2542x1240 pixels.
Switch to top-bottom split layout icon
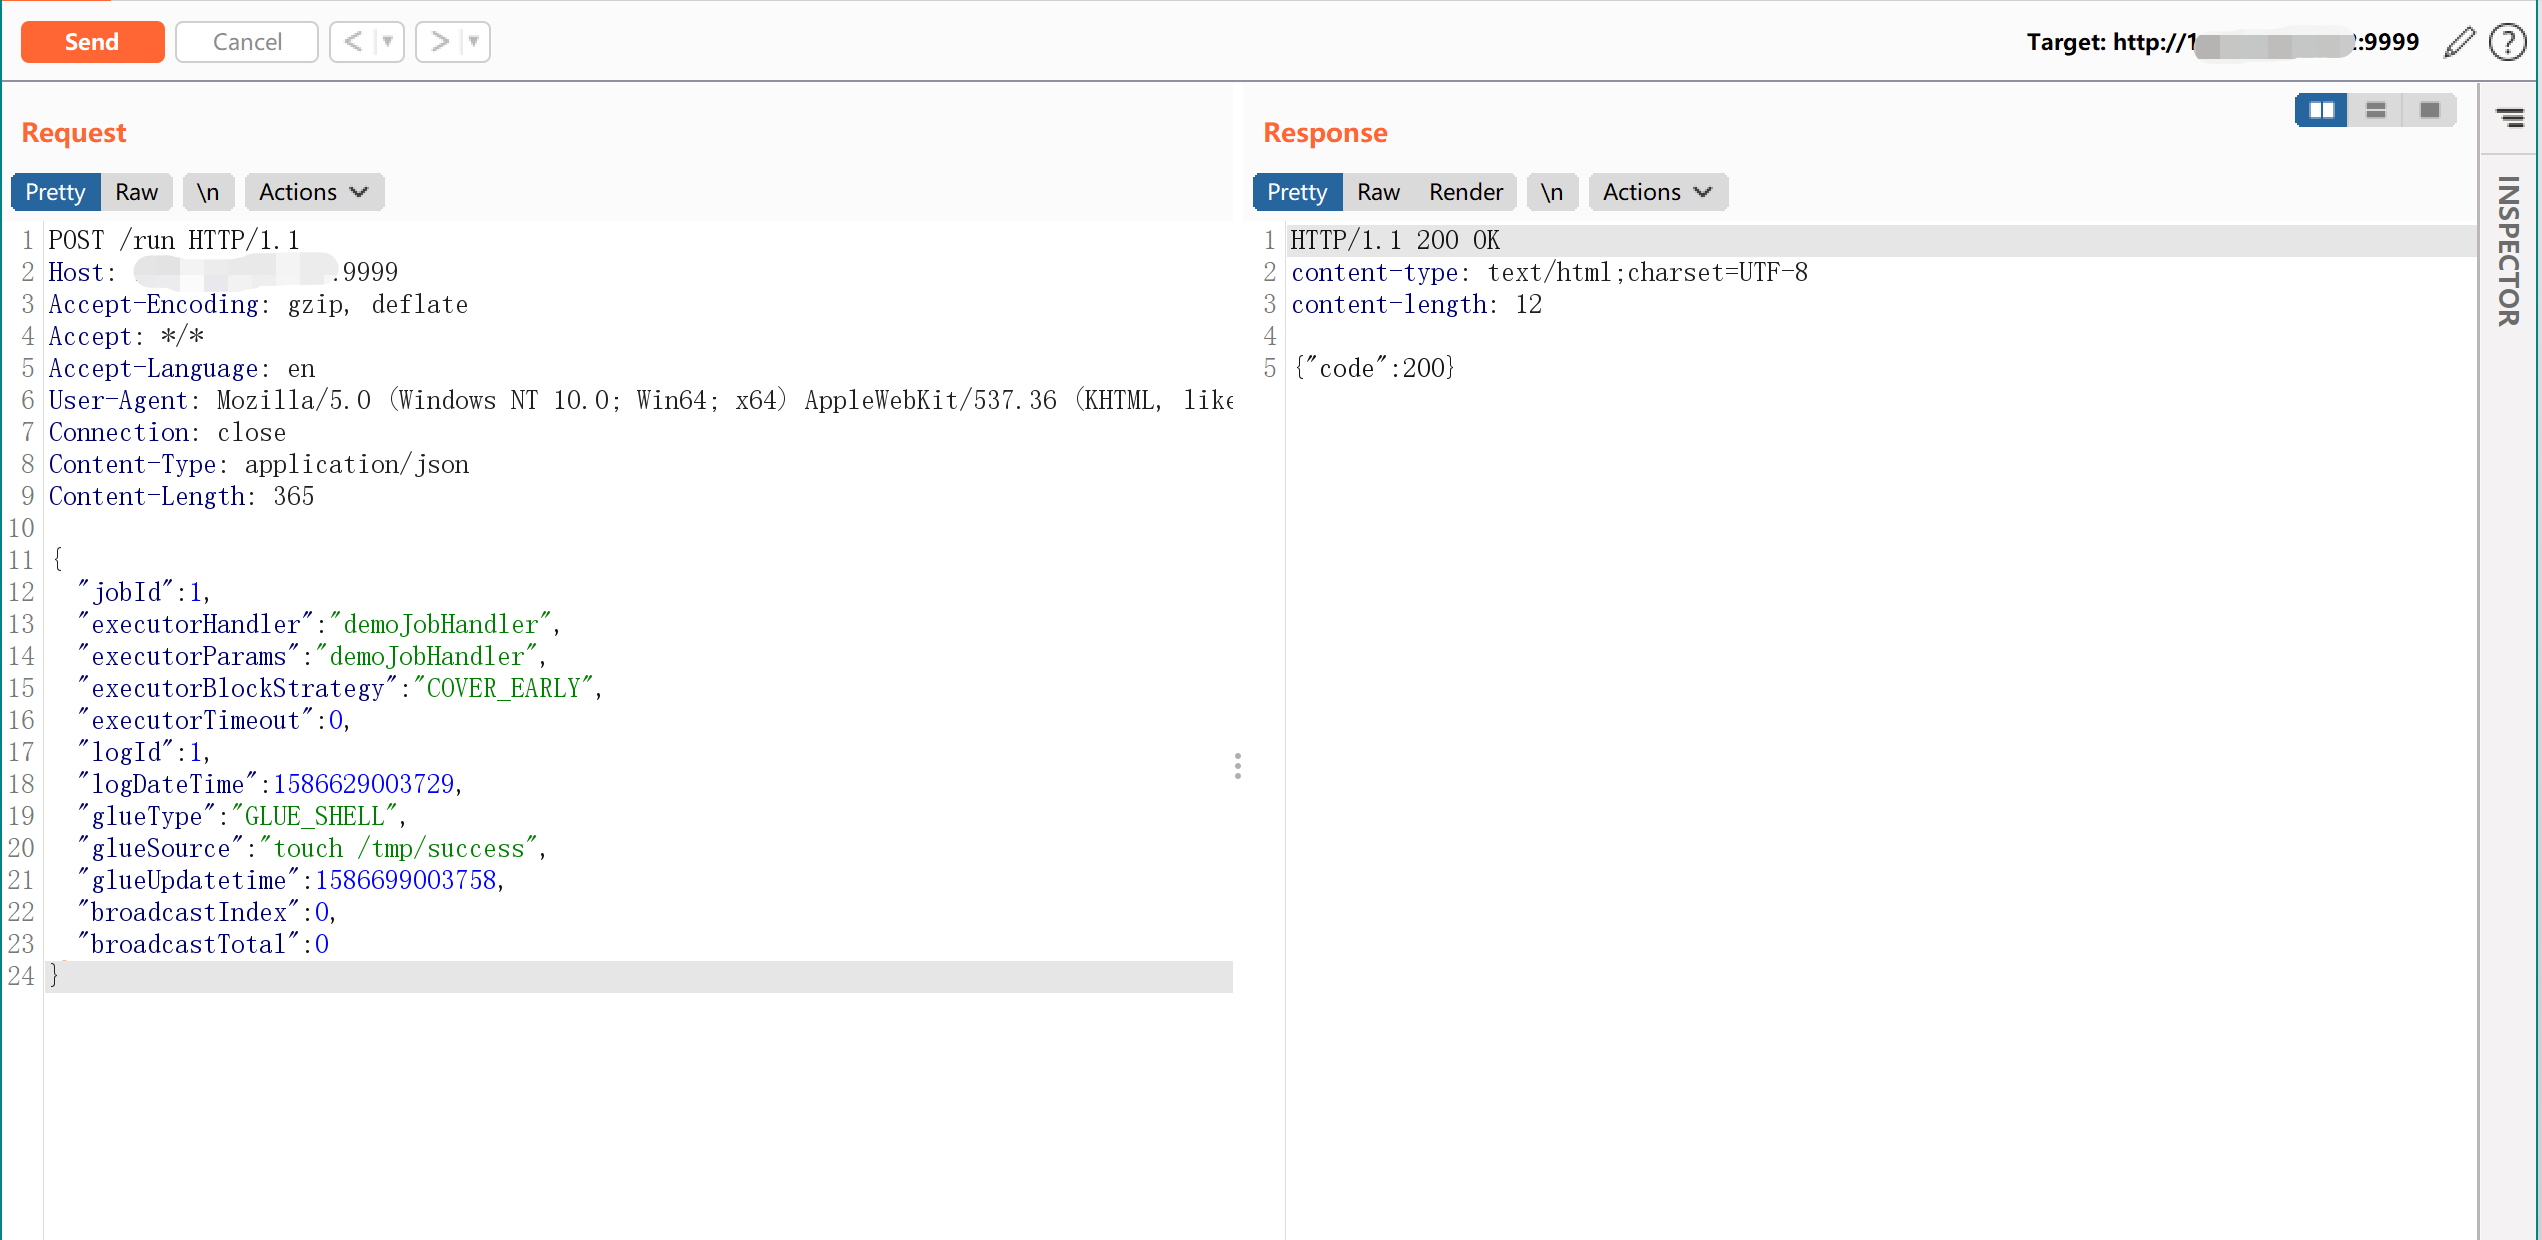2375,110
